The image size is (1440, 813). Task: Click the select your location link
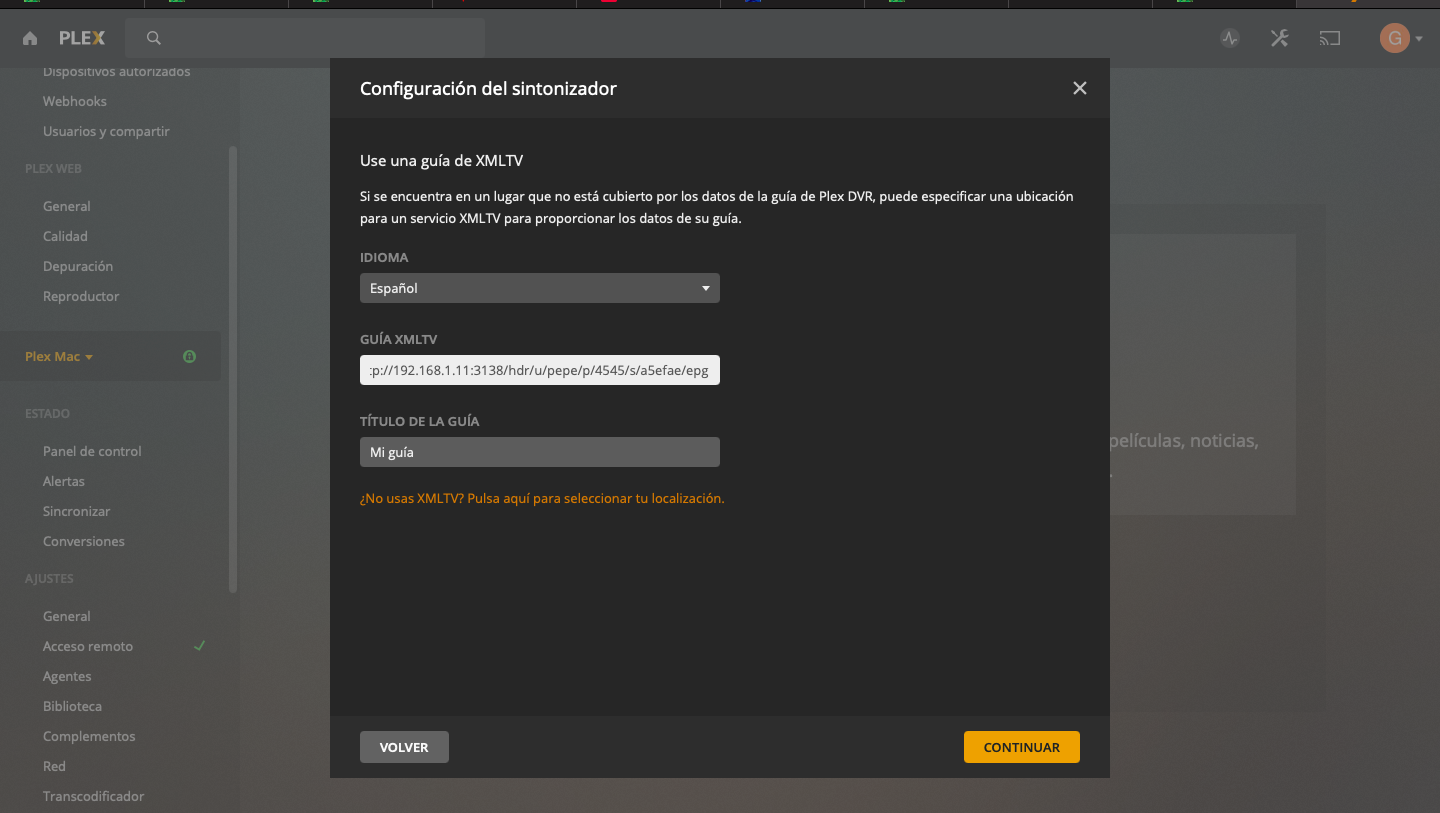[541, 498]
